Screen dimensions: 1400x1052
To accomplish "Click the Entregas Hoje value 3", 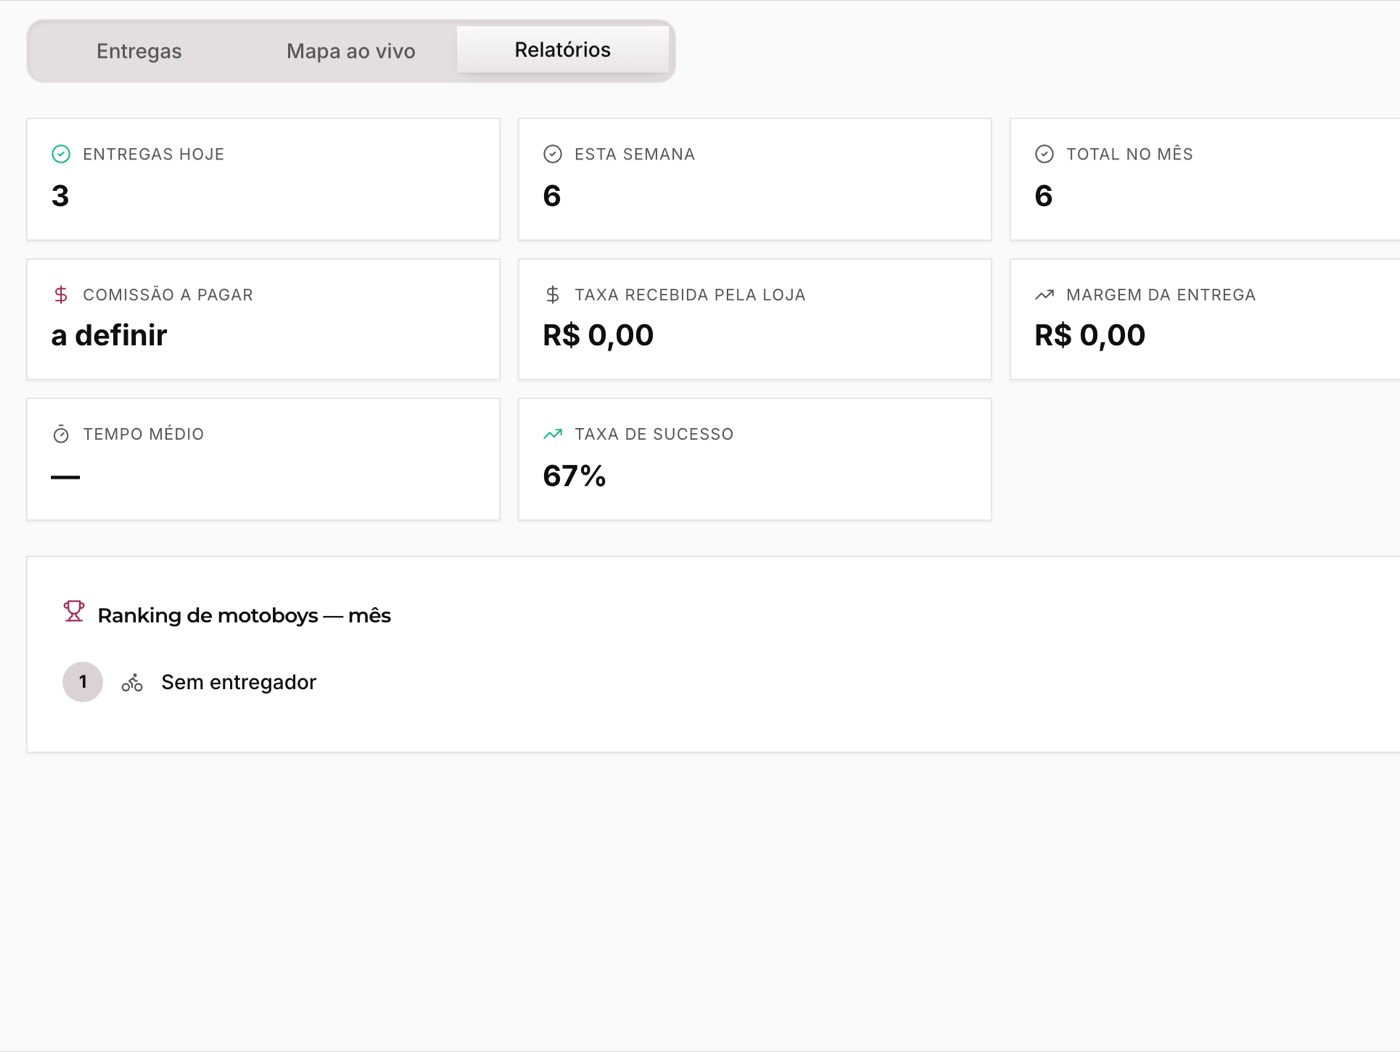I will [60, 196].
